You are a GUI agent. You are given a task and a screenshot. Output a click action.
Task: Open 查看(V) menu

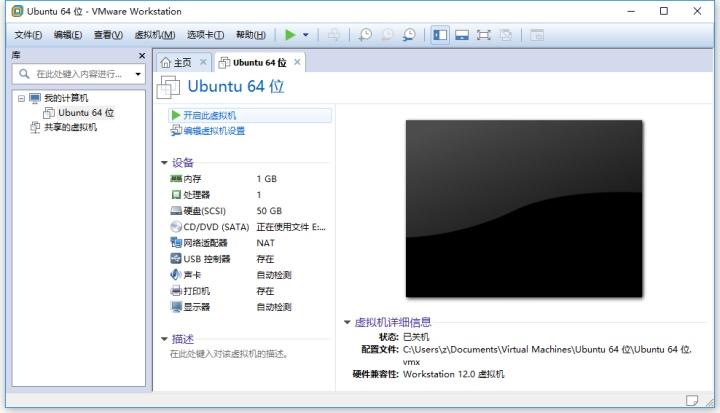tap(108, 35)
